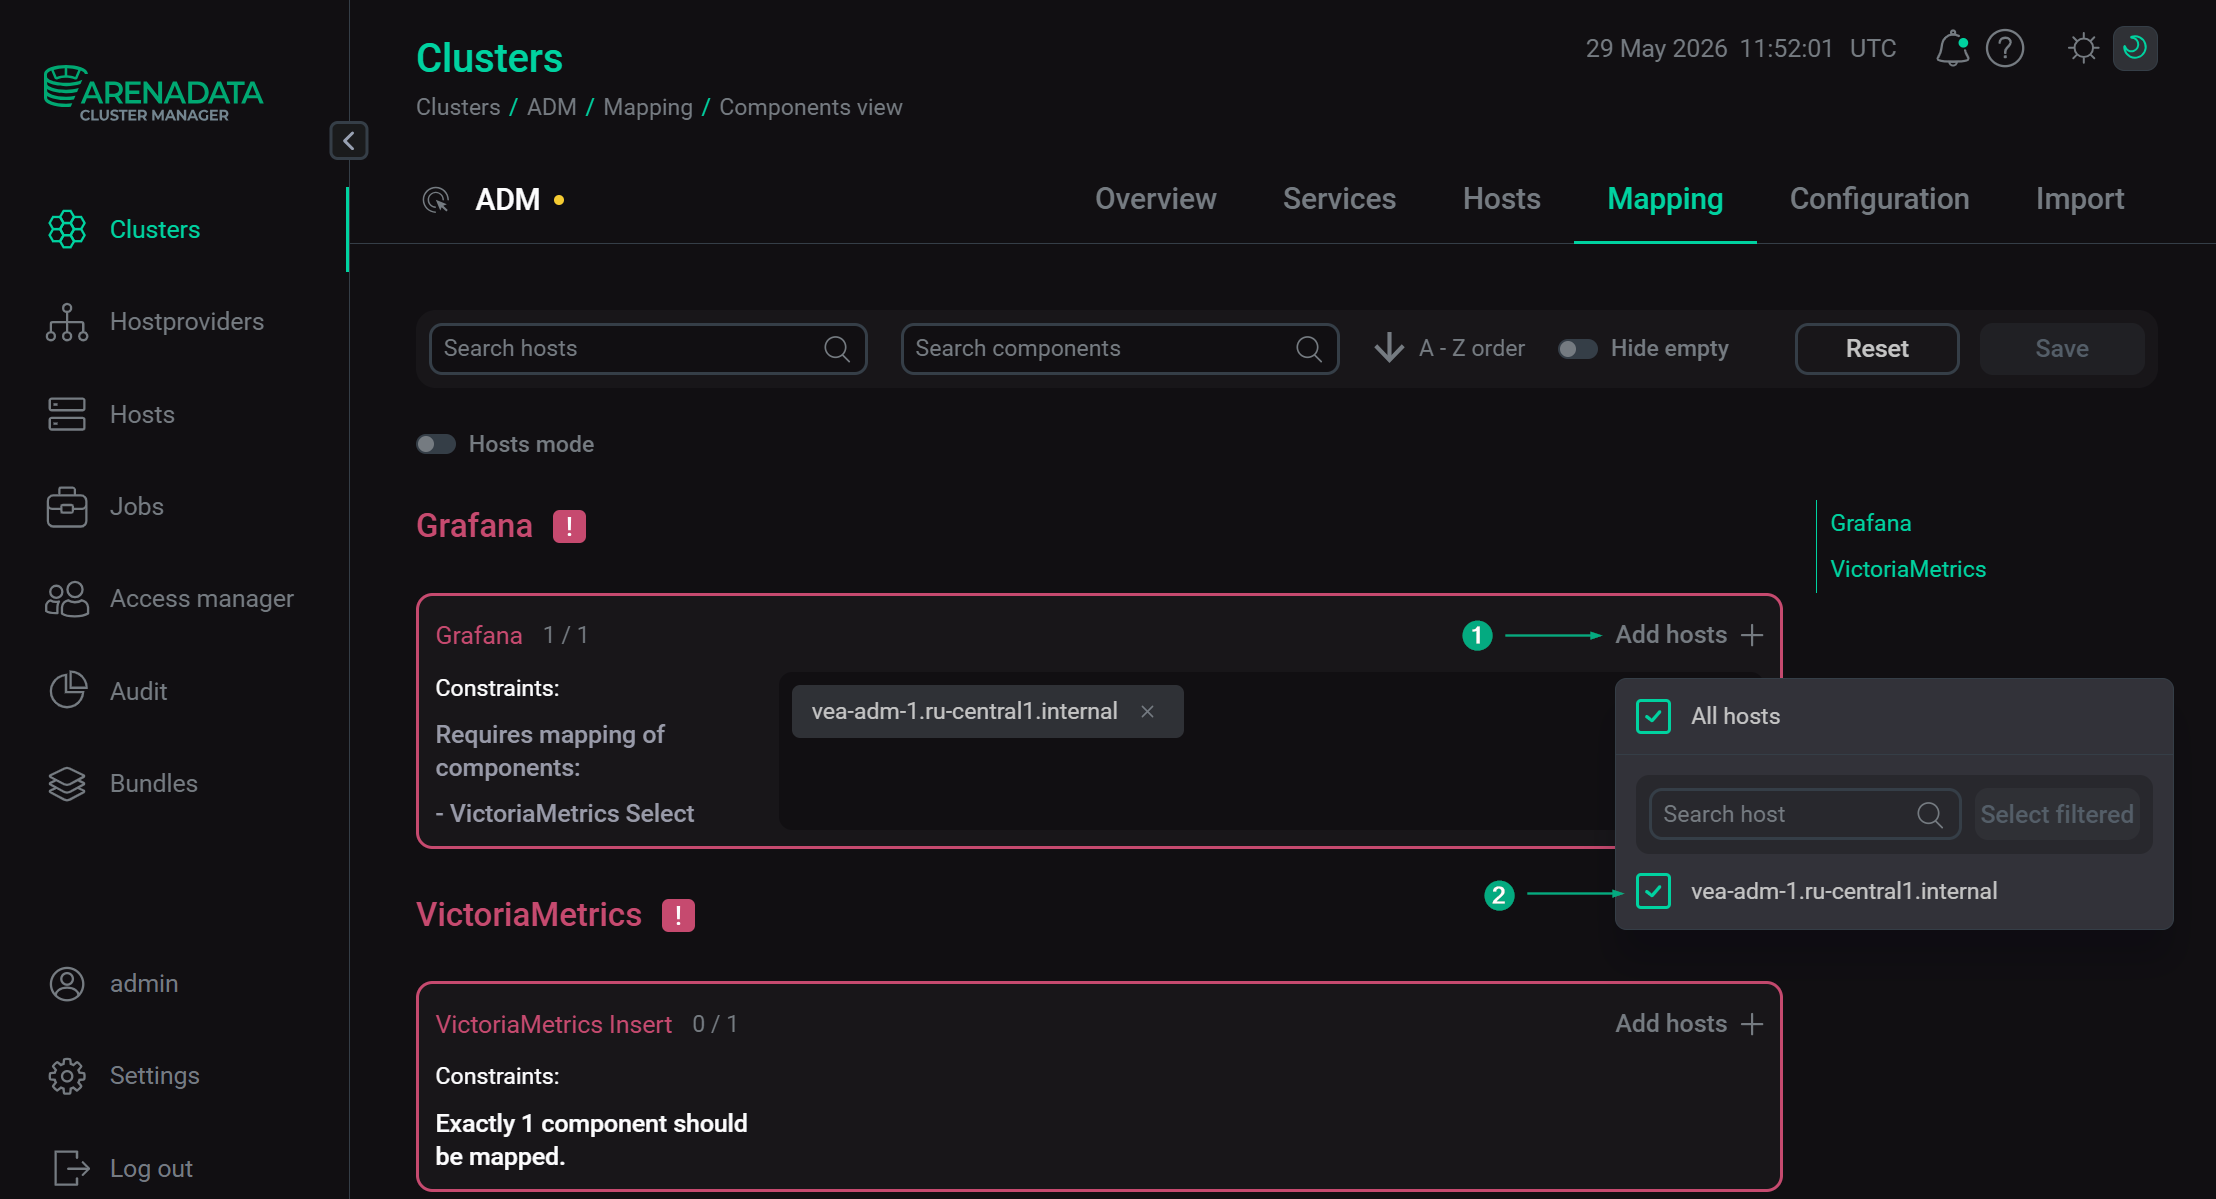Click the magnifier in Search host popup
This screenshot has width=2216, height=1199.
click(x=1930, y=814)
